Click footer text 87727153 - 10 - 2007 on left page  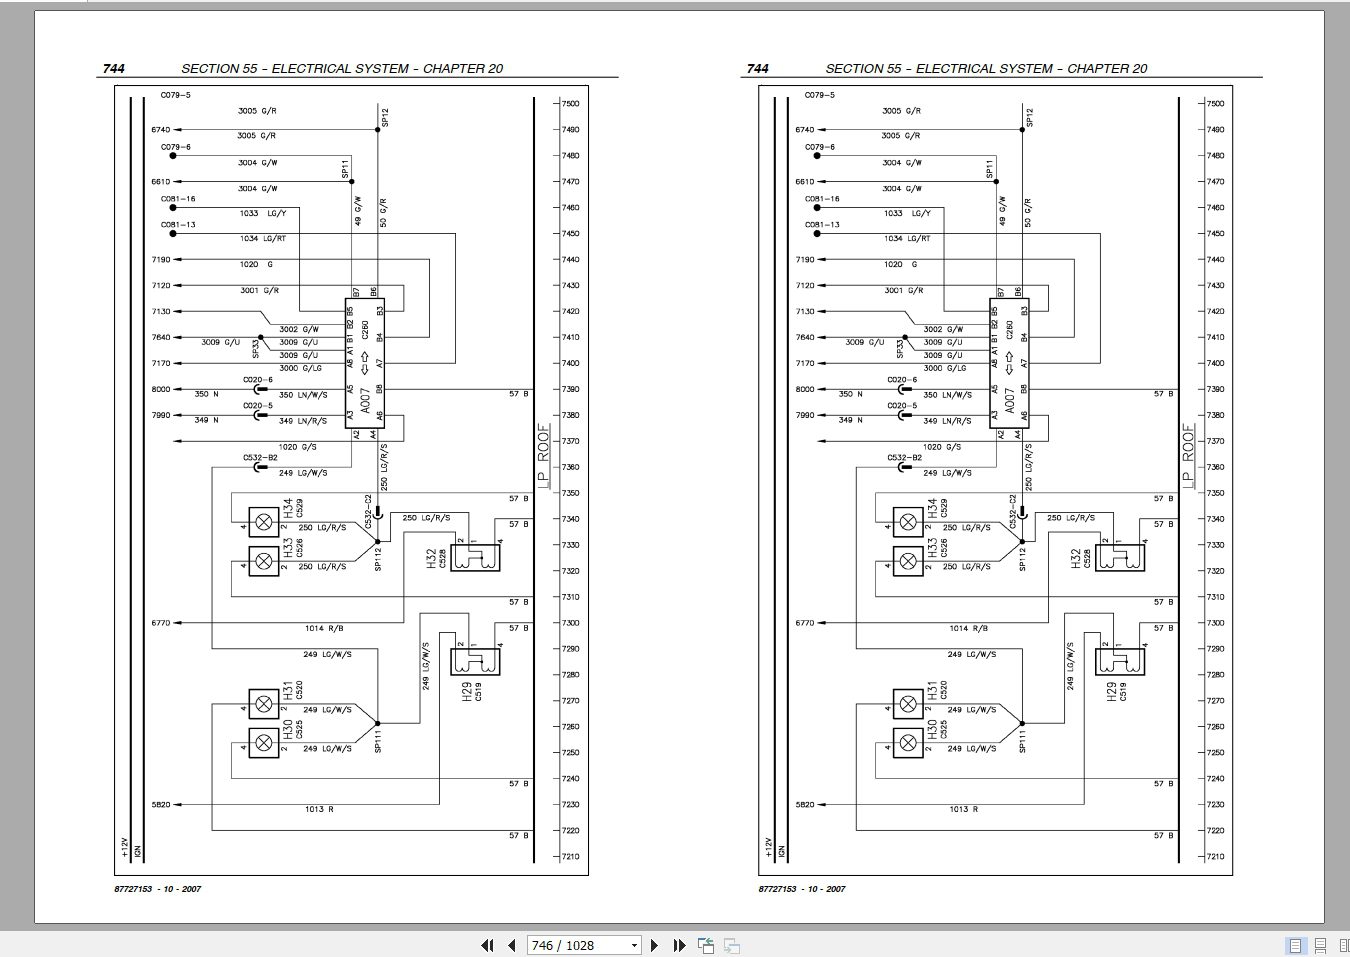tap(158, 889)
